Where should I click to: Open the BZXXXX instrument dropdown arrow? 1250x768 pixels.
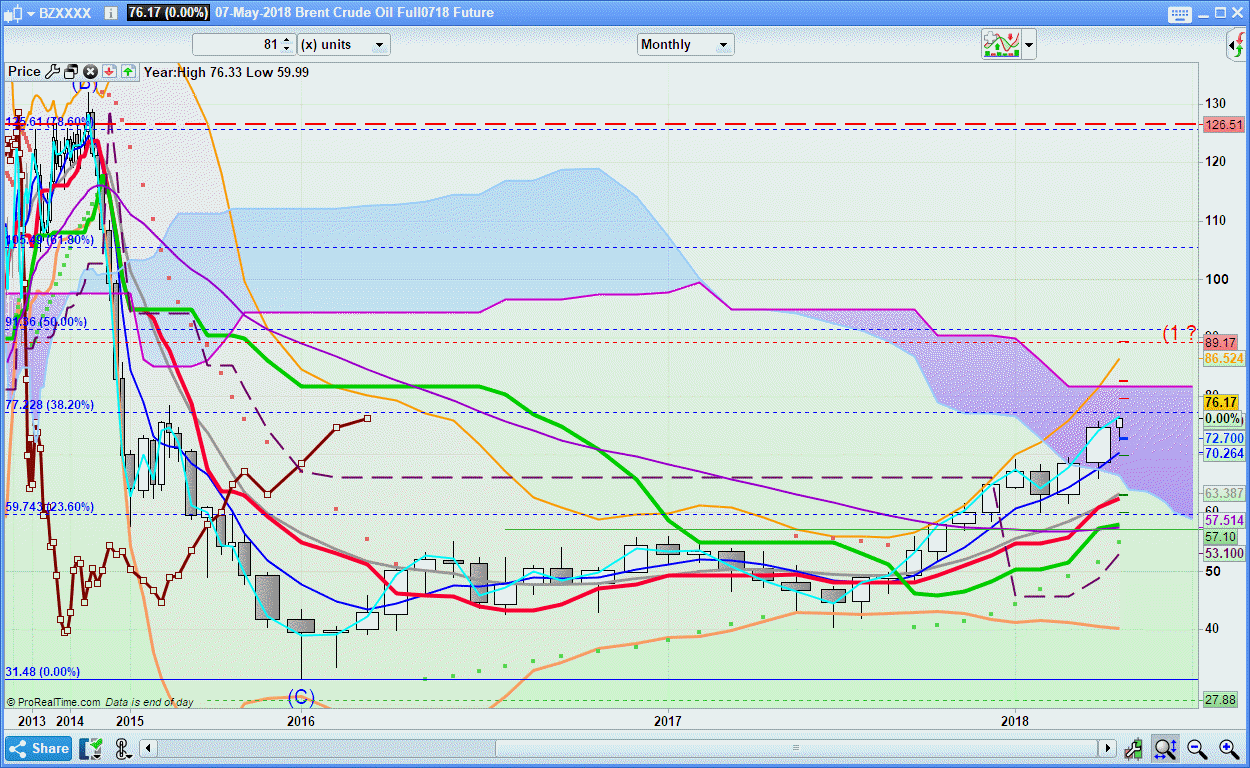32,14
